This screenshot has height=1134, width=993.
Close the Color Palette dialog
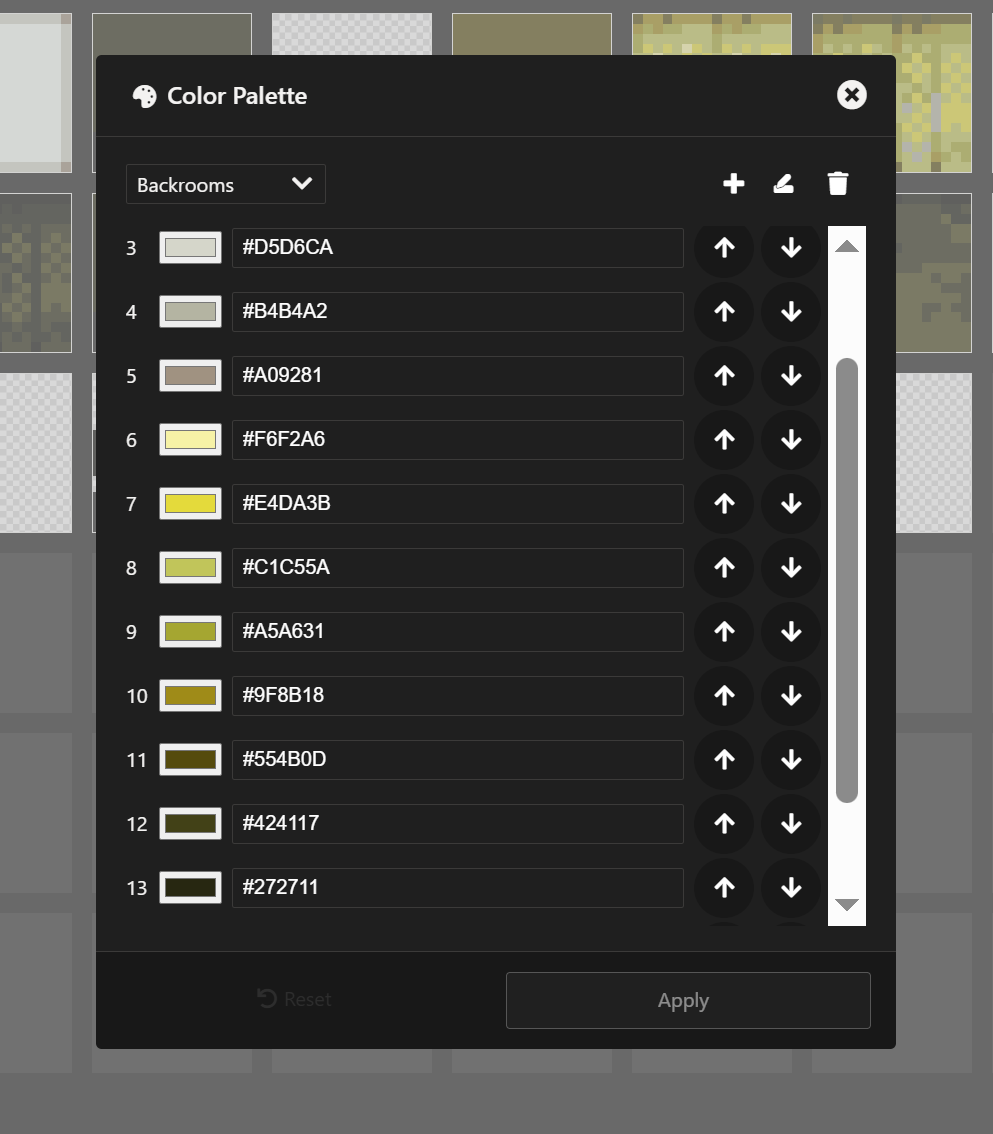click(852, 95)
